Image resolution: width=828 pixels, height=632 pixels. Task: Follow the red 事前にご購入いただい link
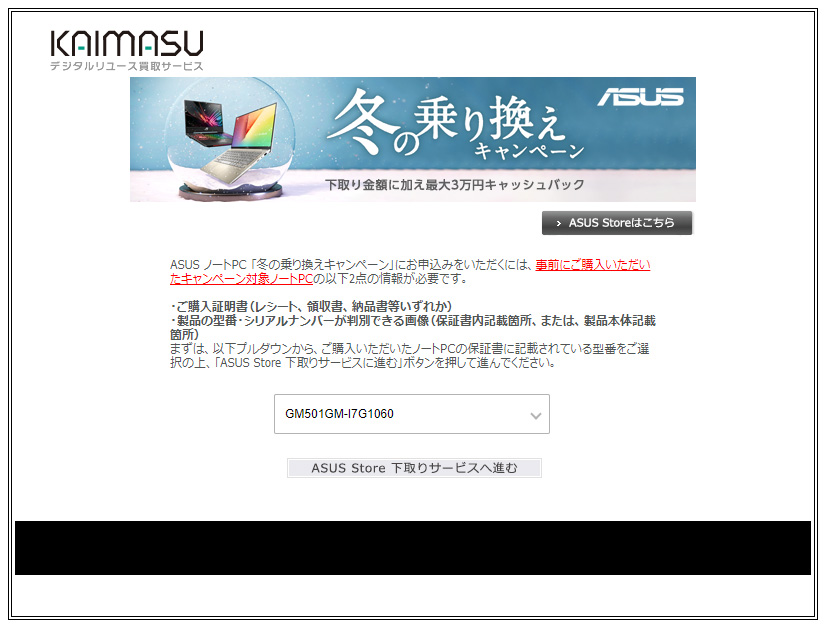tap(592, 265)
